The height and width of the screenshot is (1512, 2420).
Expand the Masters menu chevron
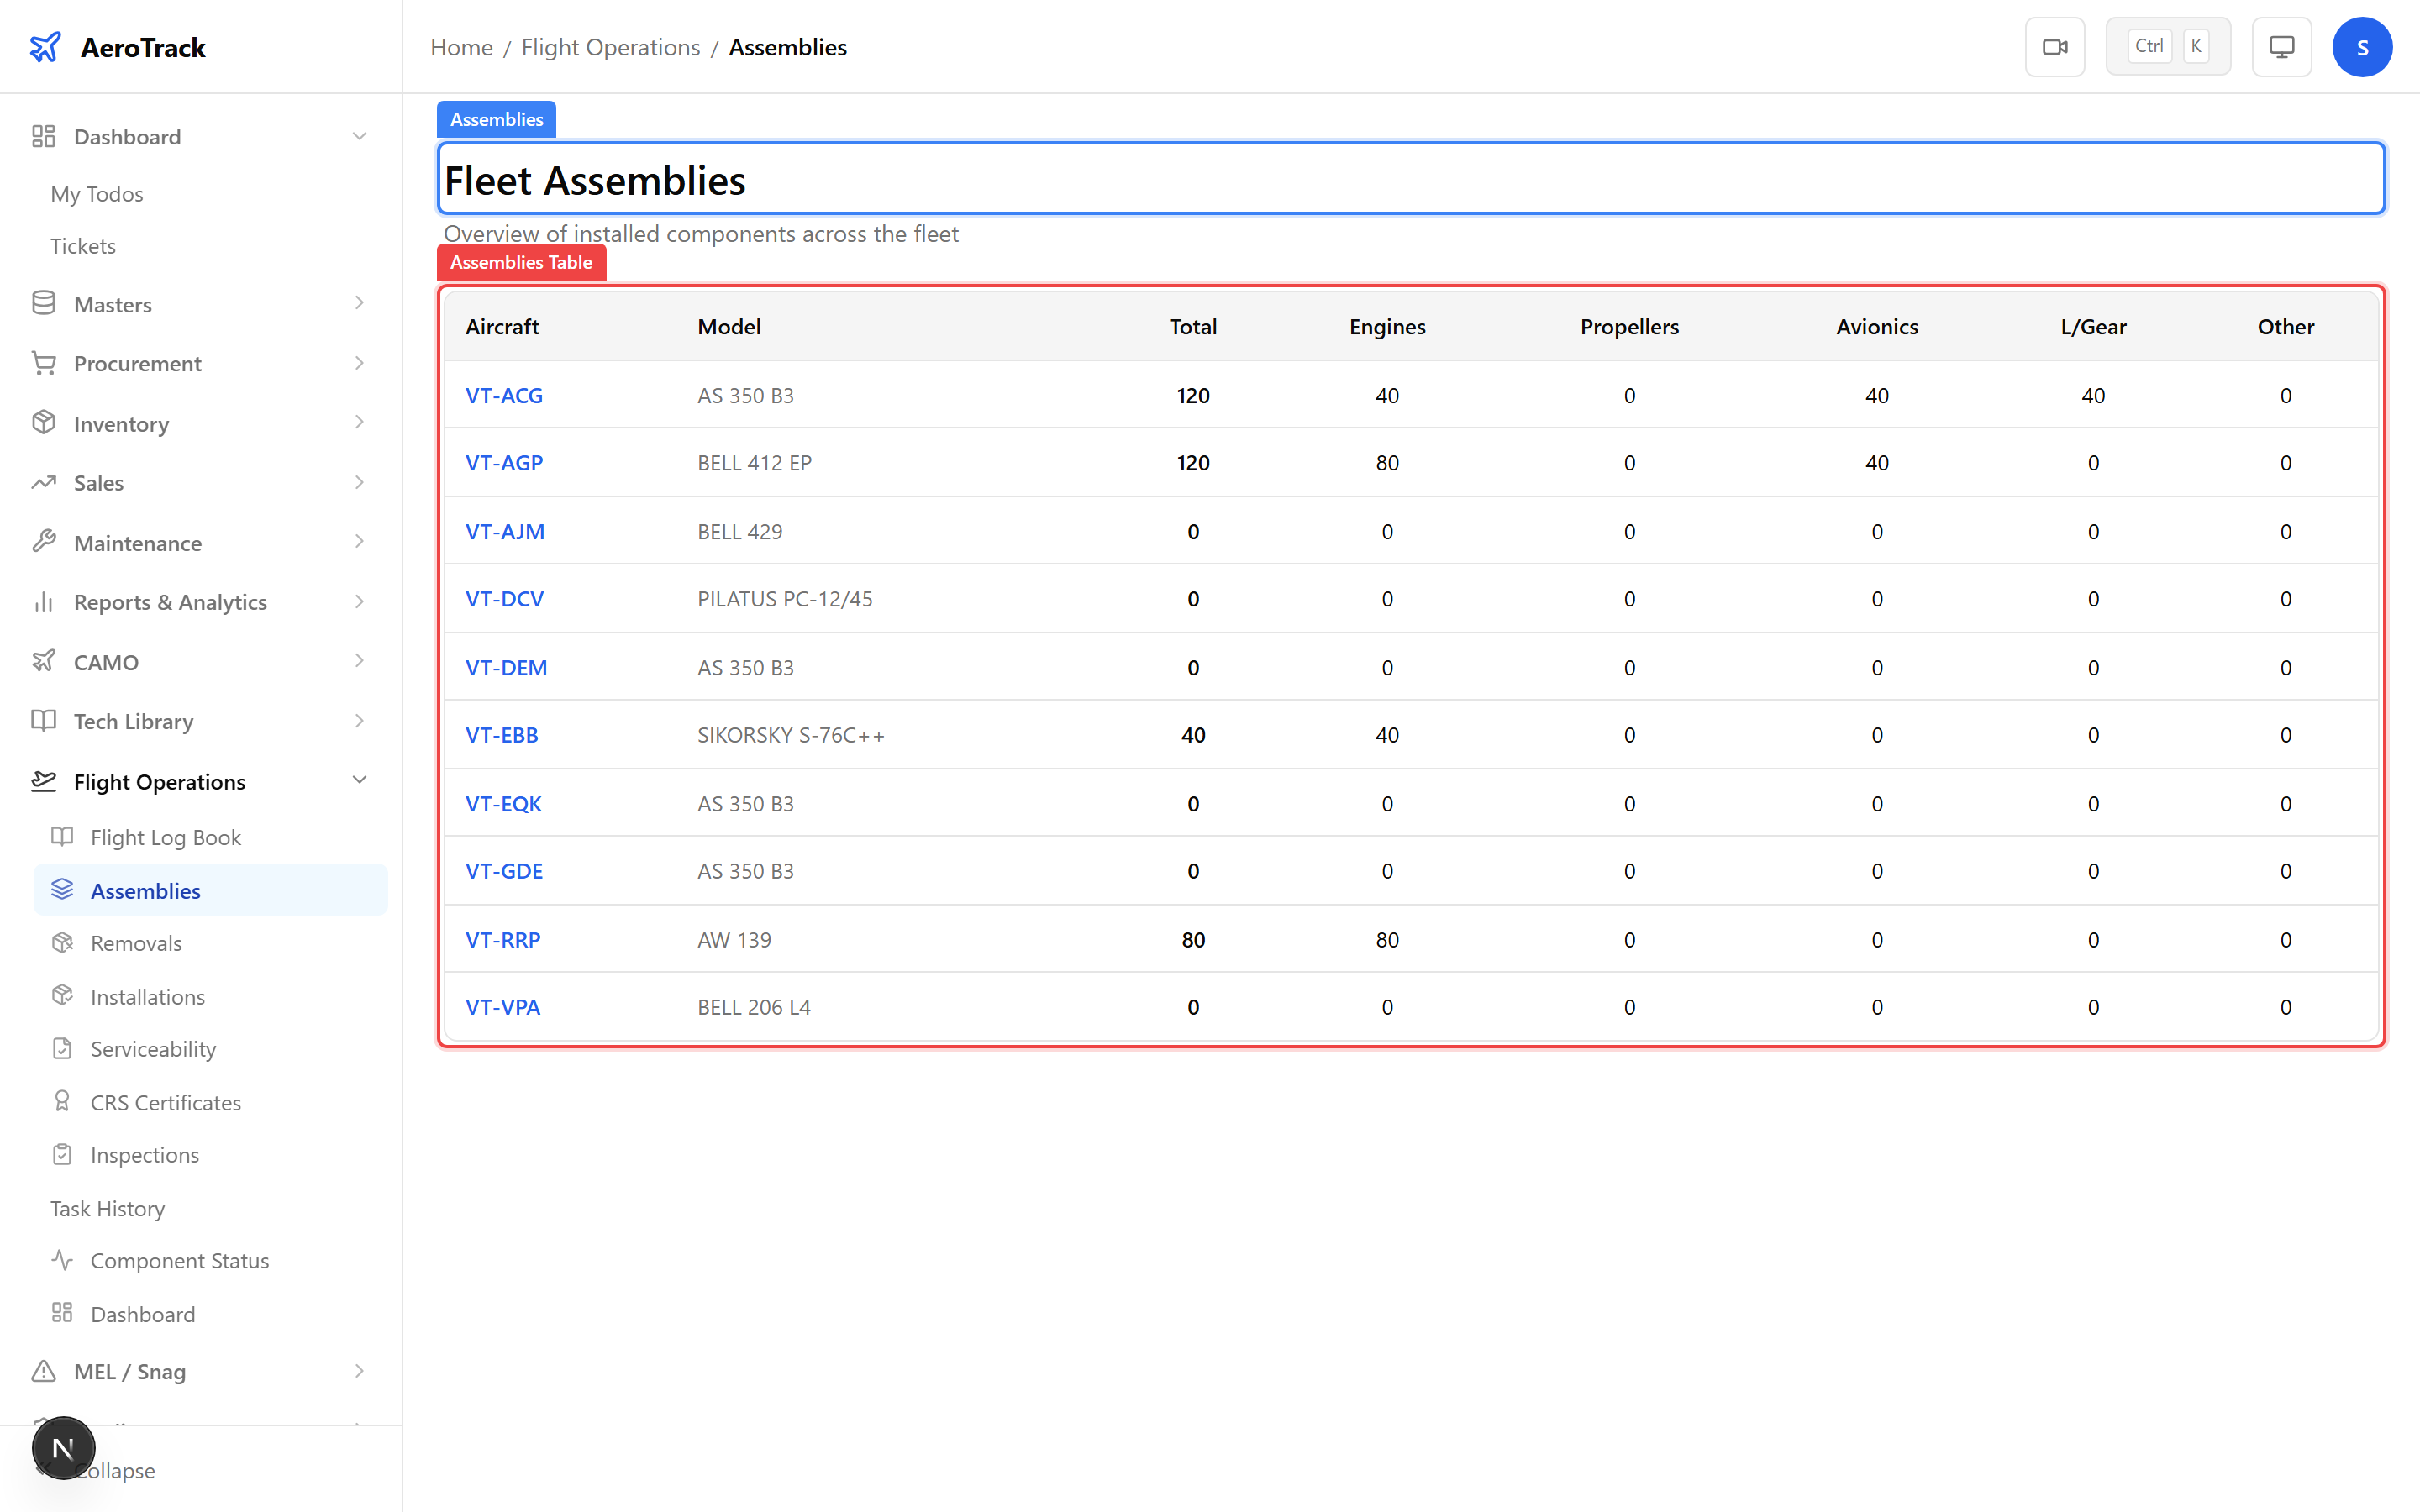tap(360, 304)
